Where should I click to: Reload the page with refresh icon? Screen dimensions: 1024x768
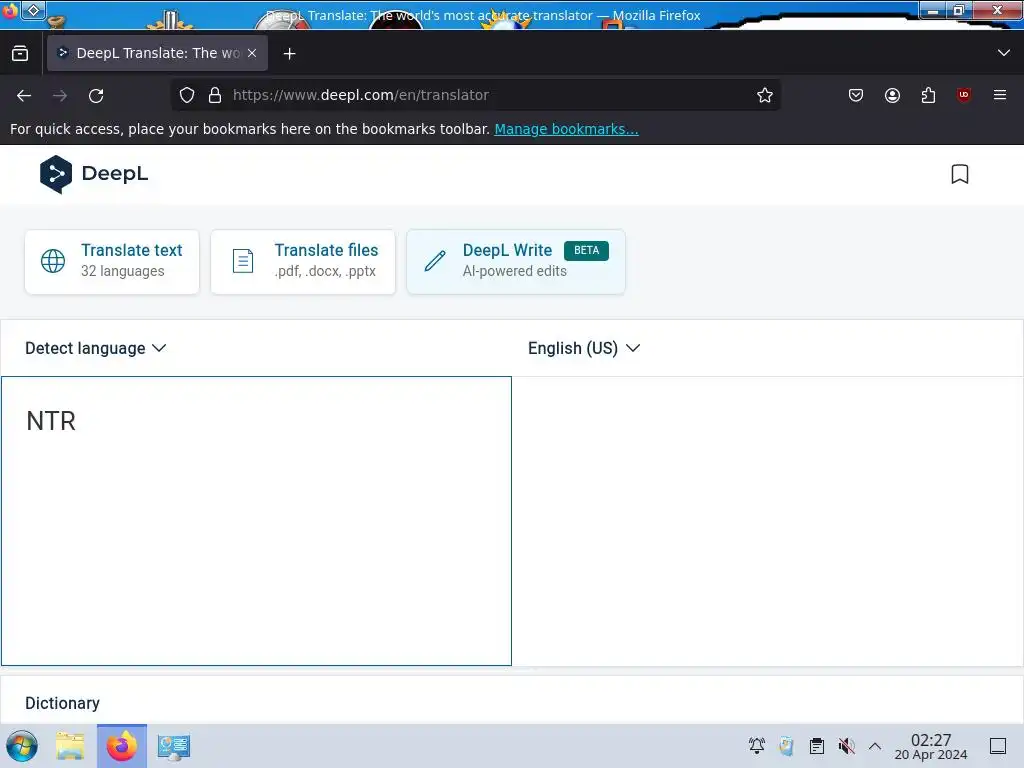[96, 95]
